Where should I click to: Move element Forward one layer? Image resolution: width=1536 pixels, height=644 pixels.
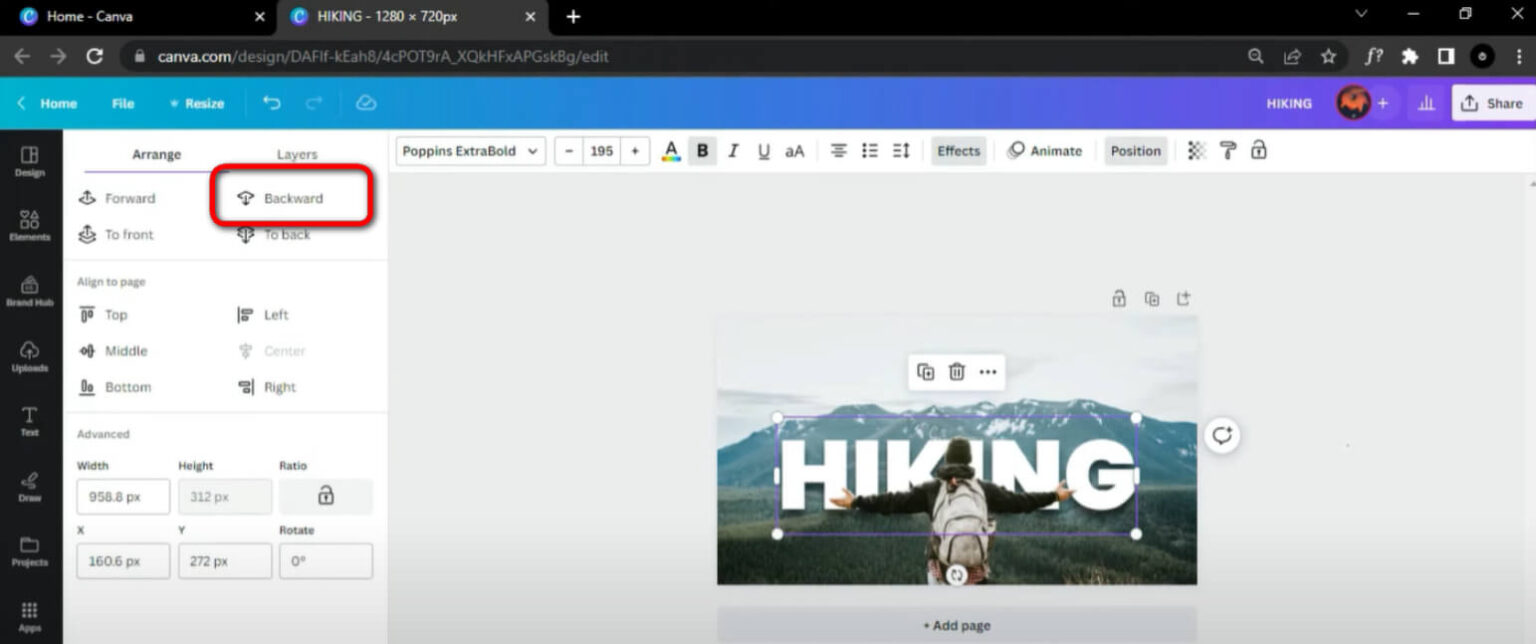tap(117, 198)
